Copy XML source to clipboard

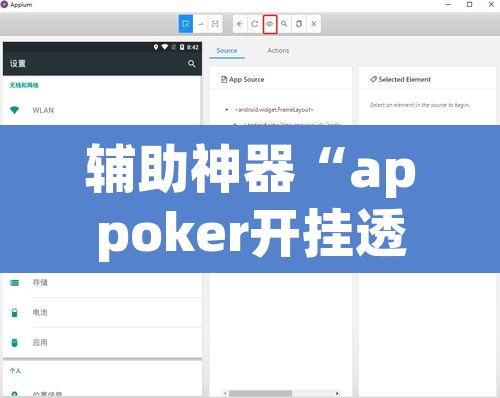click(x=299, y=24)
